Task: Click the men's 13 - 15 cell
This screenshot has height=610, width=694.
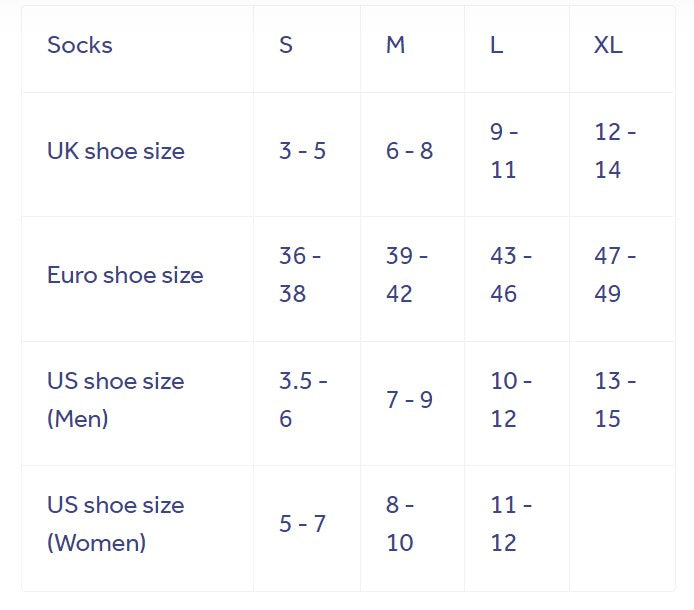Action: tap(615, 400)
